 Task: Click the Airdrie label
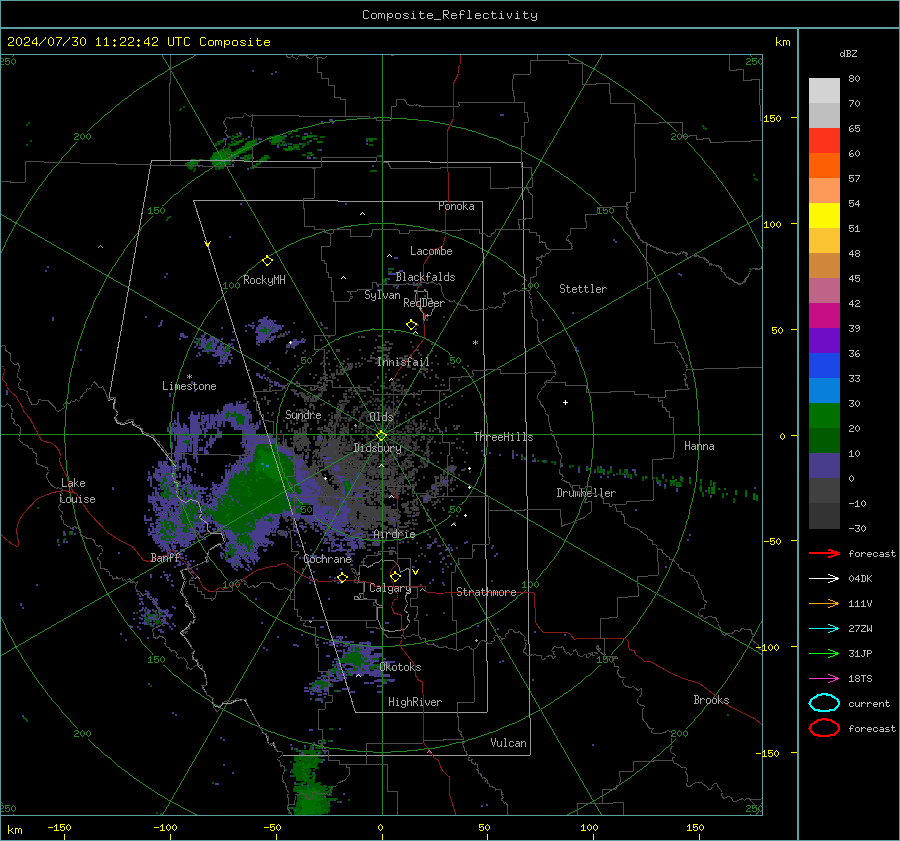394,534
